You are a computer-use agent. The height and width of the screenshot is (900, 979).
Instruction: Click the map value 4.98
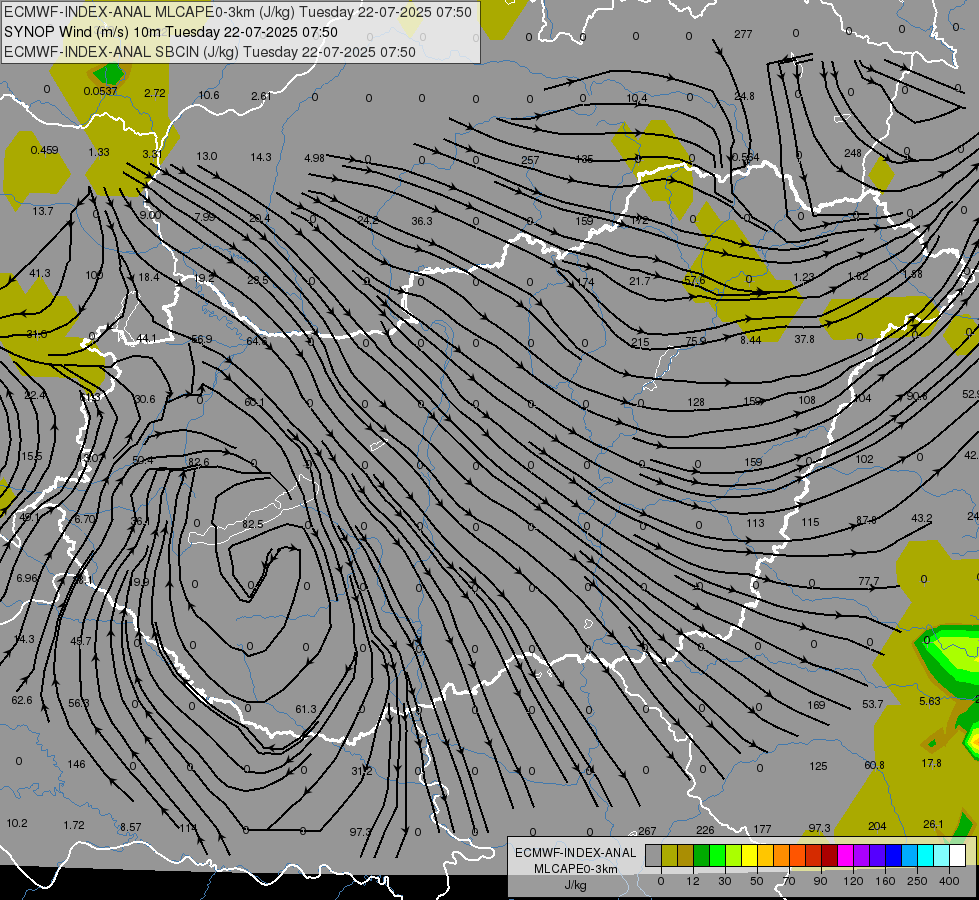314,158
